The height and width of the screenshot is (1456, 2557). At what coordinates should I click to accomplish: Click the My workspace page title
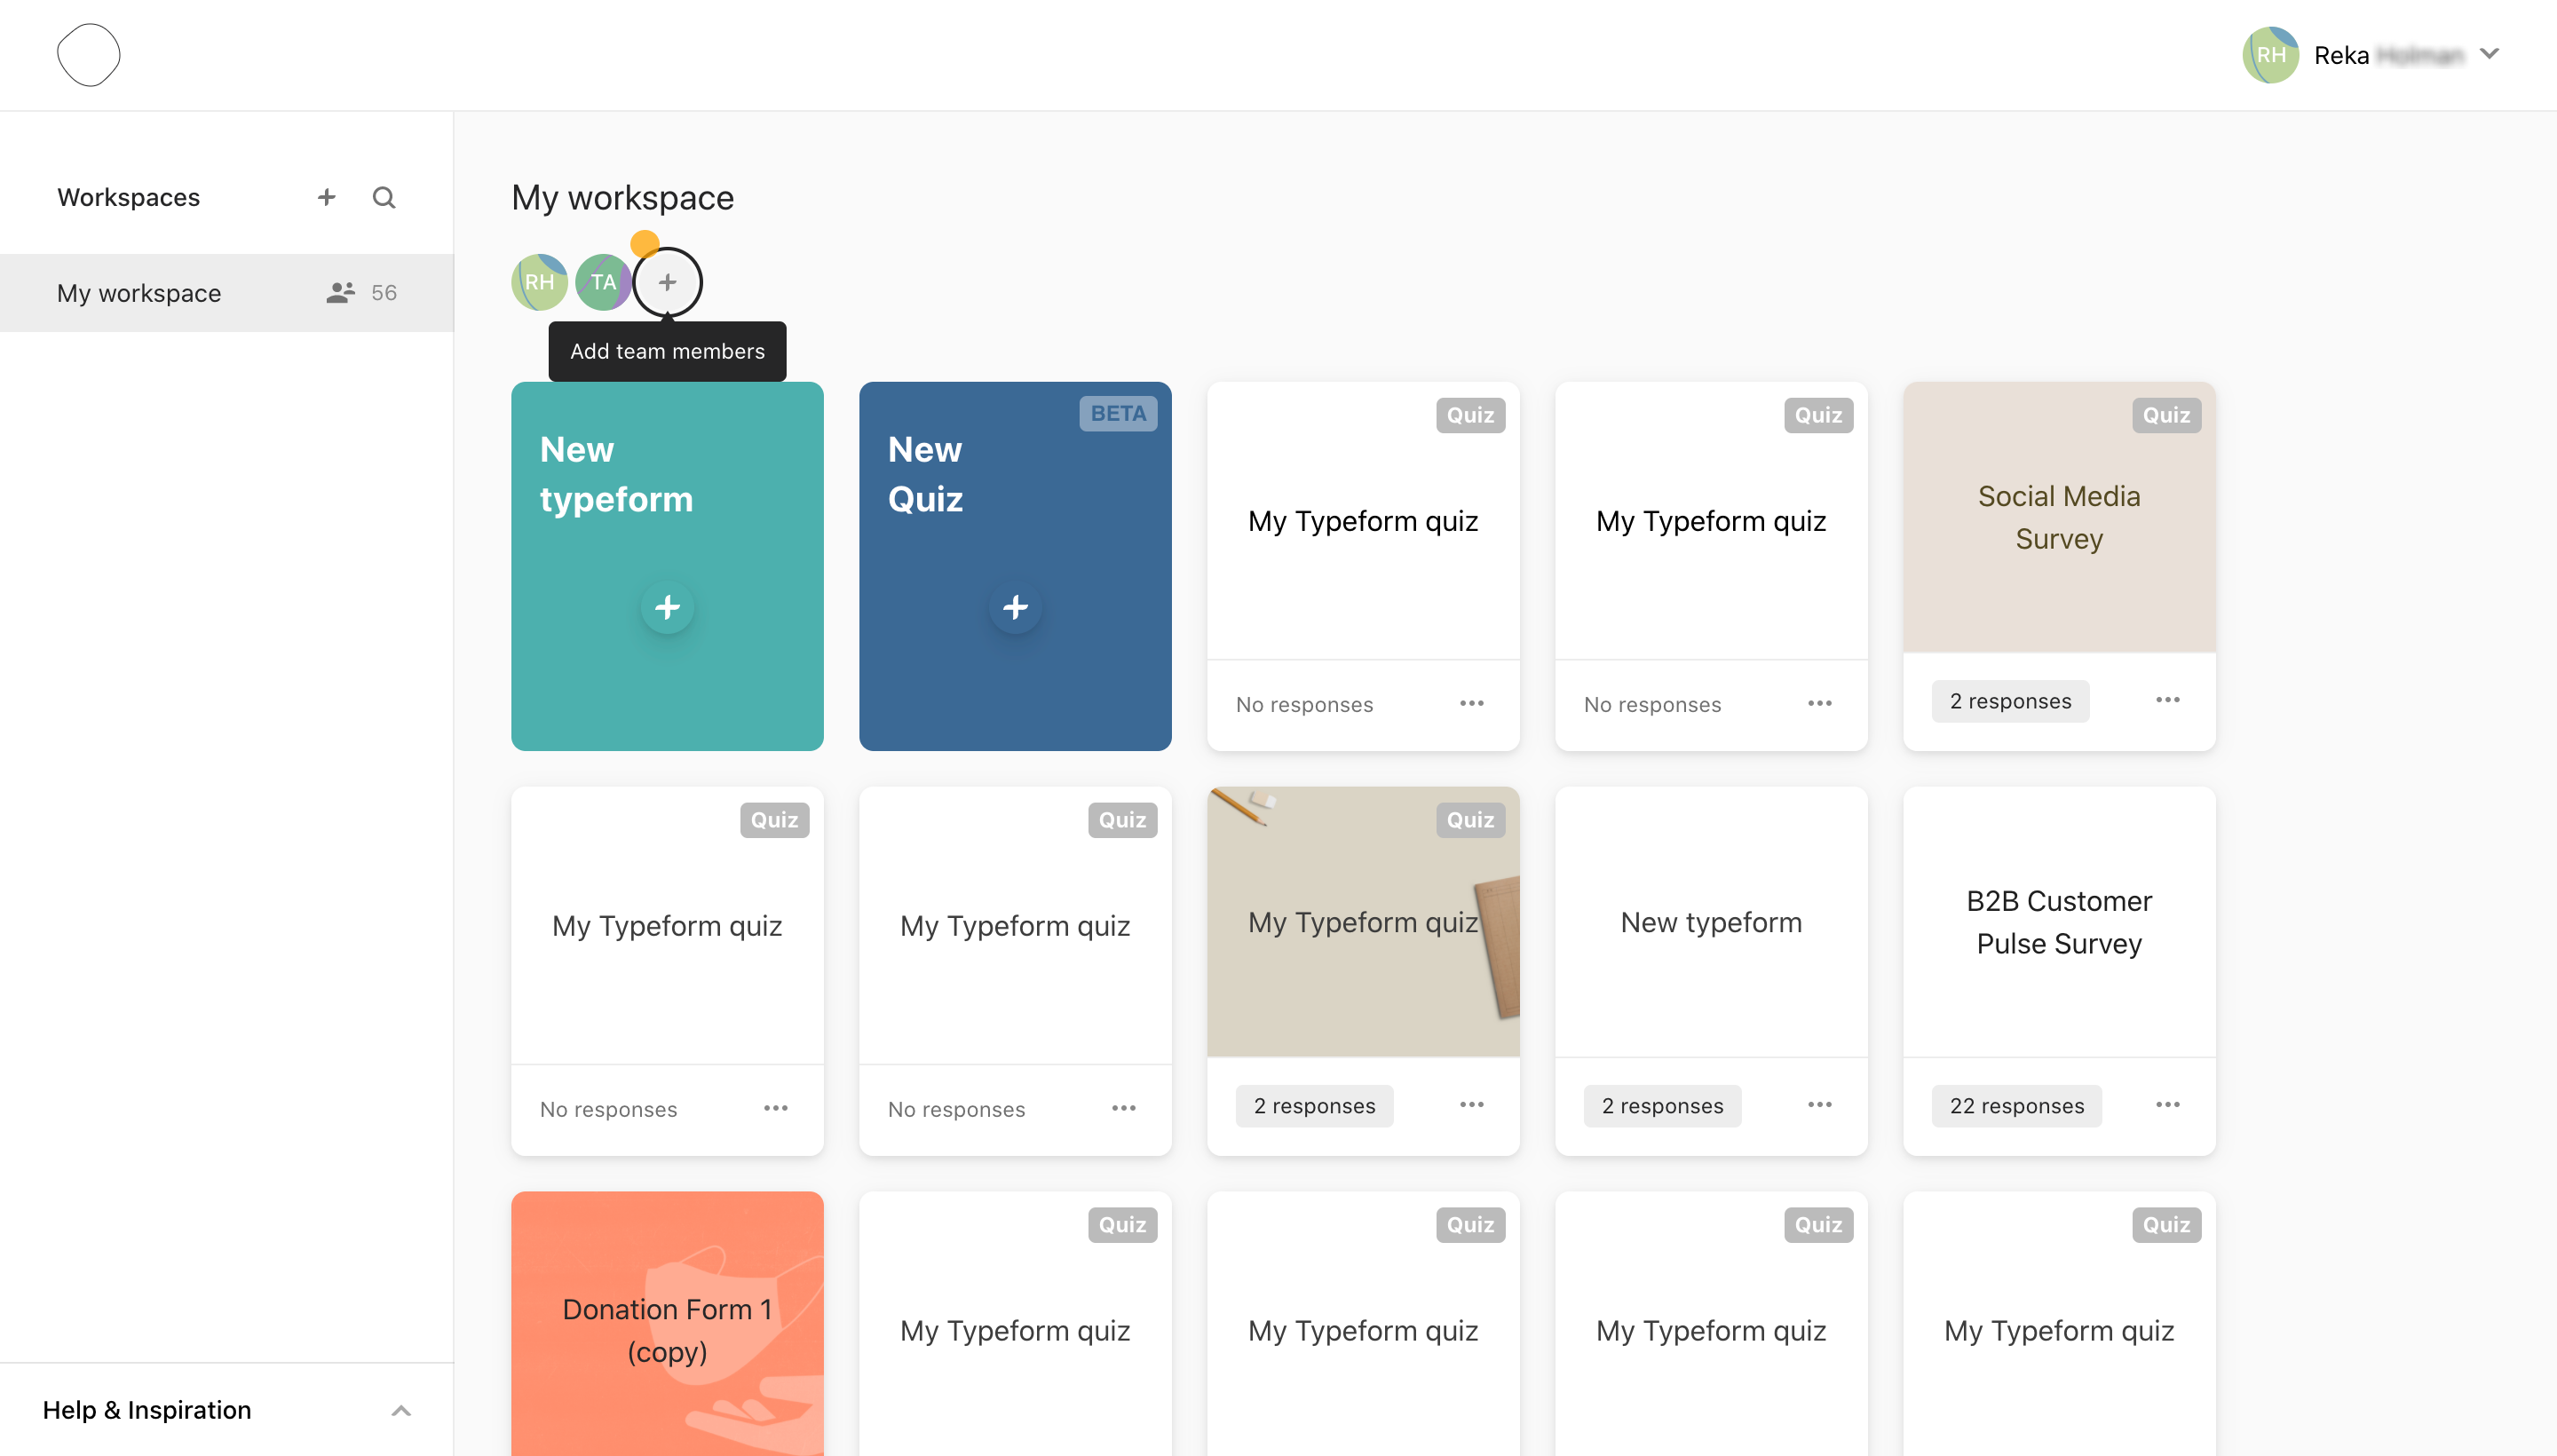pyautogui.click(x=622, y=198)
